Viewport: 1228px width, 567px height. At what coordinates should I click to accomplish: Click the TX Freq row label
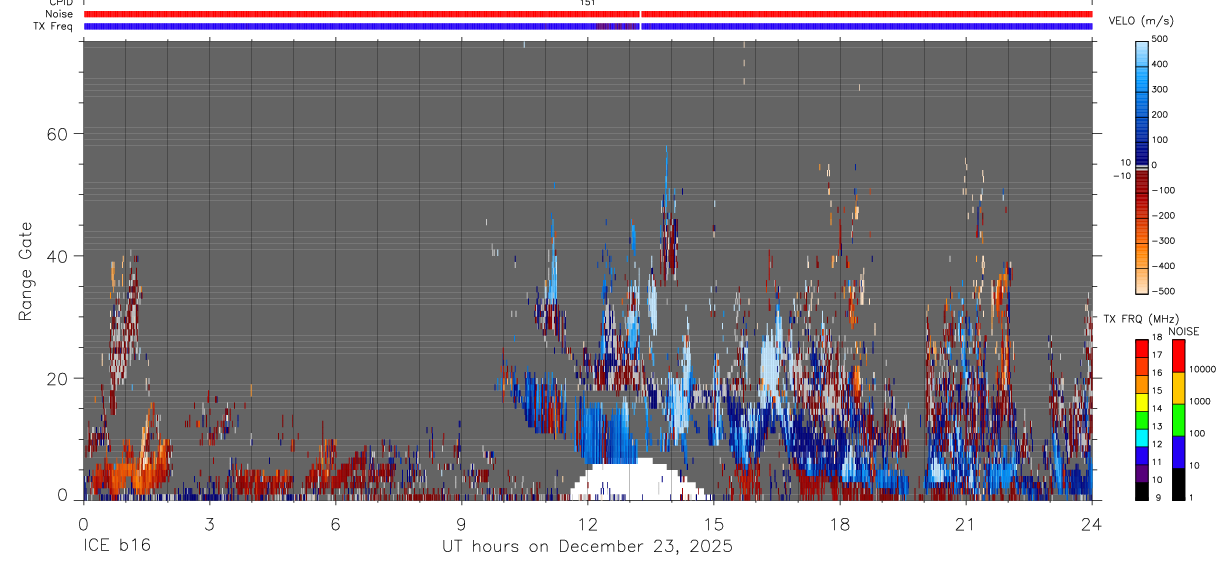52,26
